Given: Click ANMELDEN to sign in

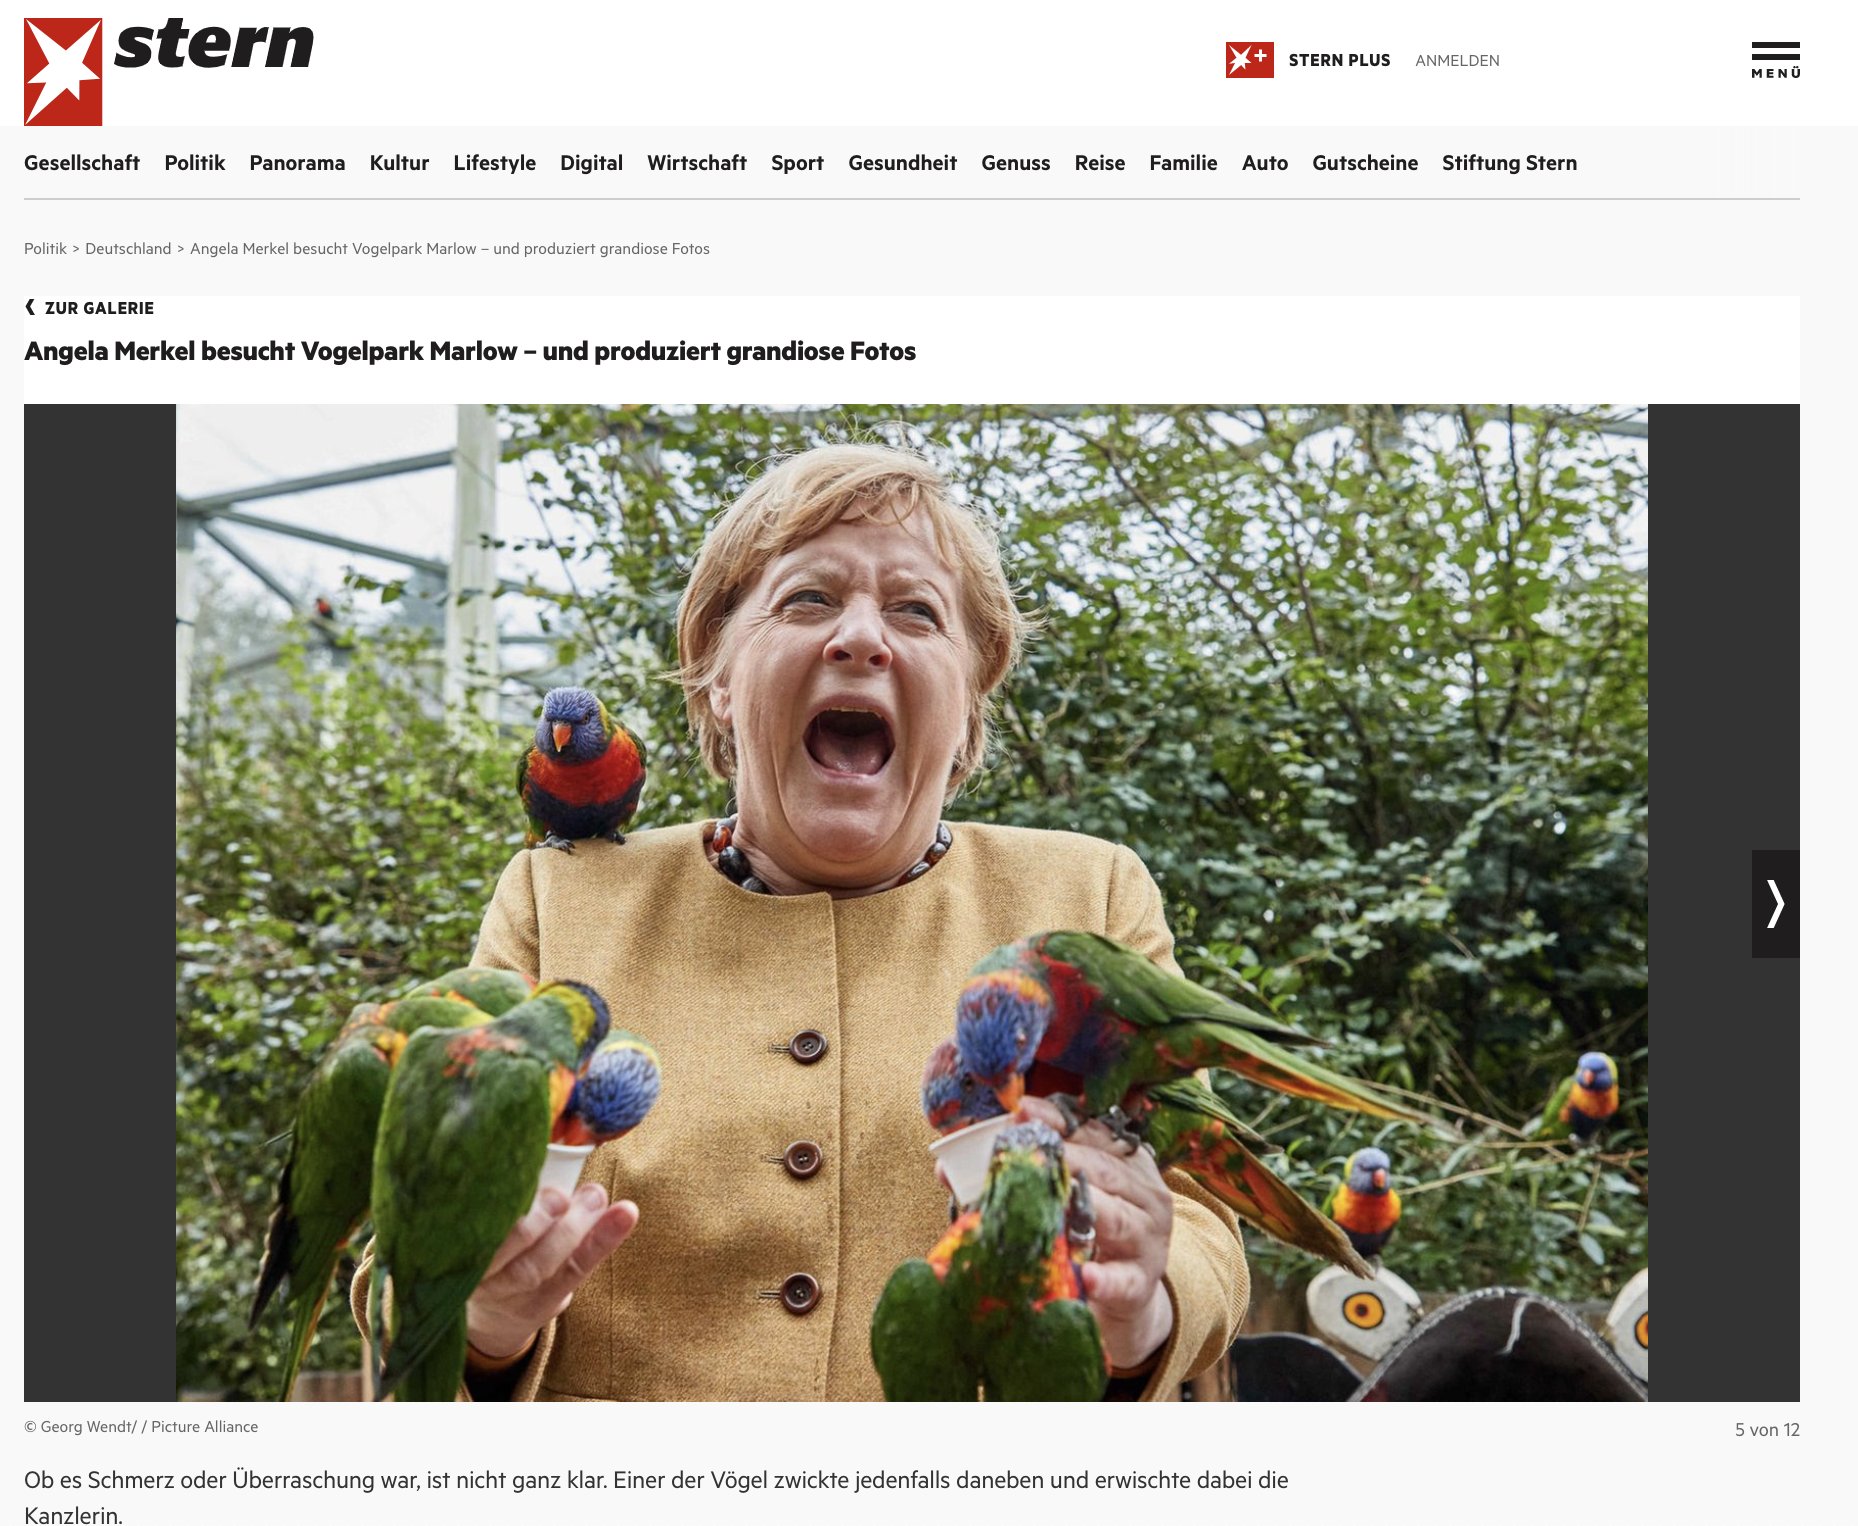Looking at the screenshot, I should click(x=1457, y=61).
